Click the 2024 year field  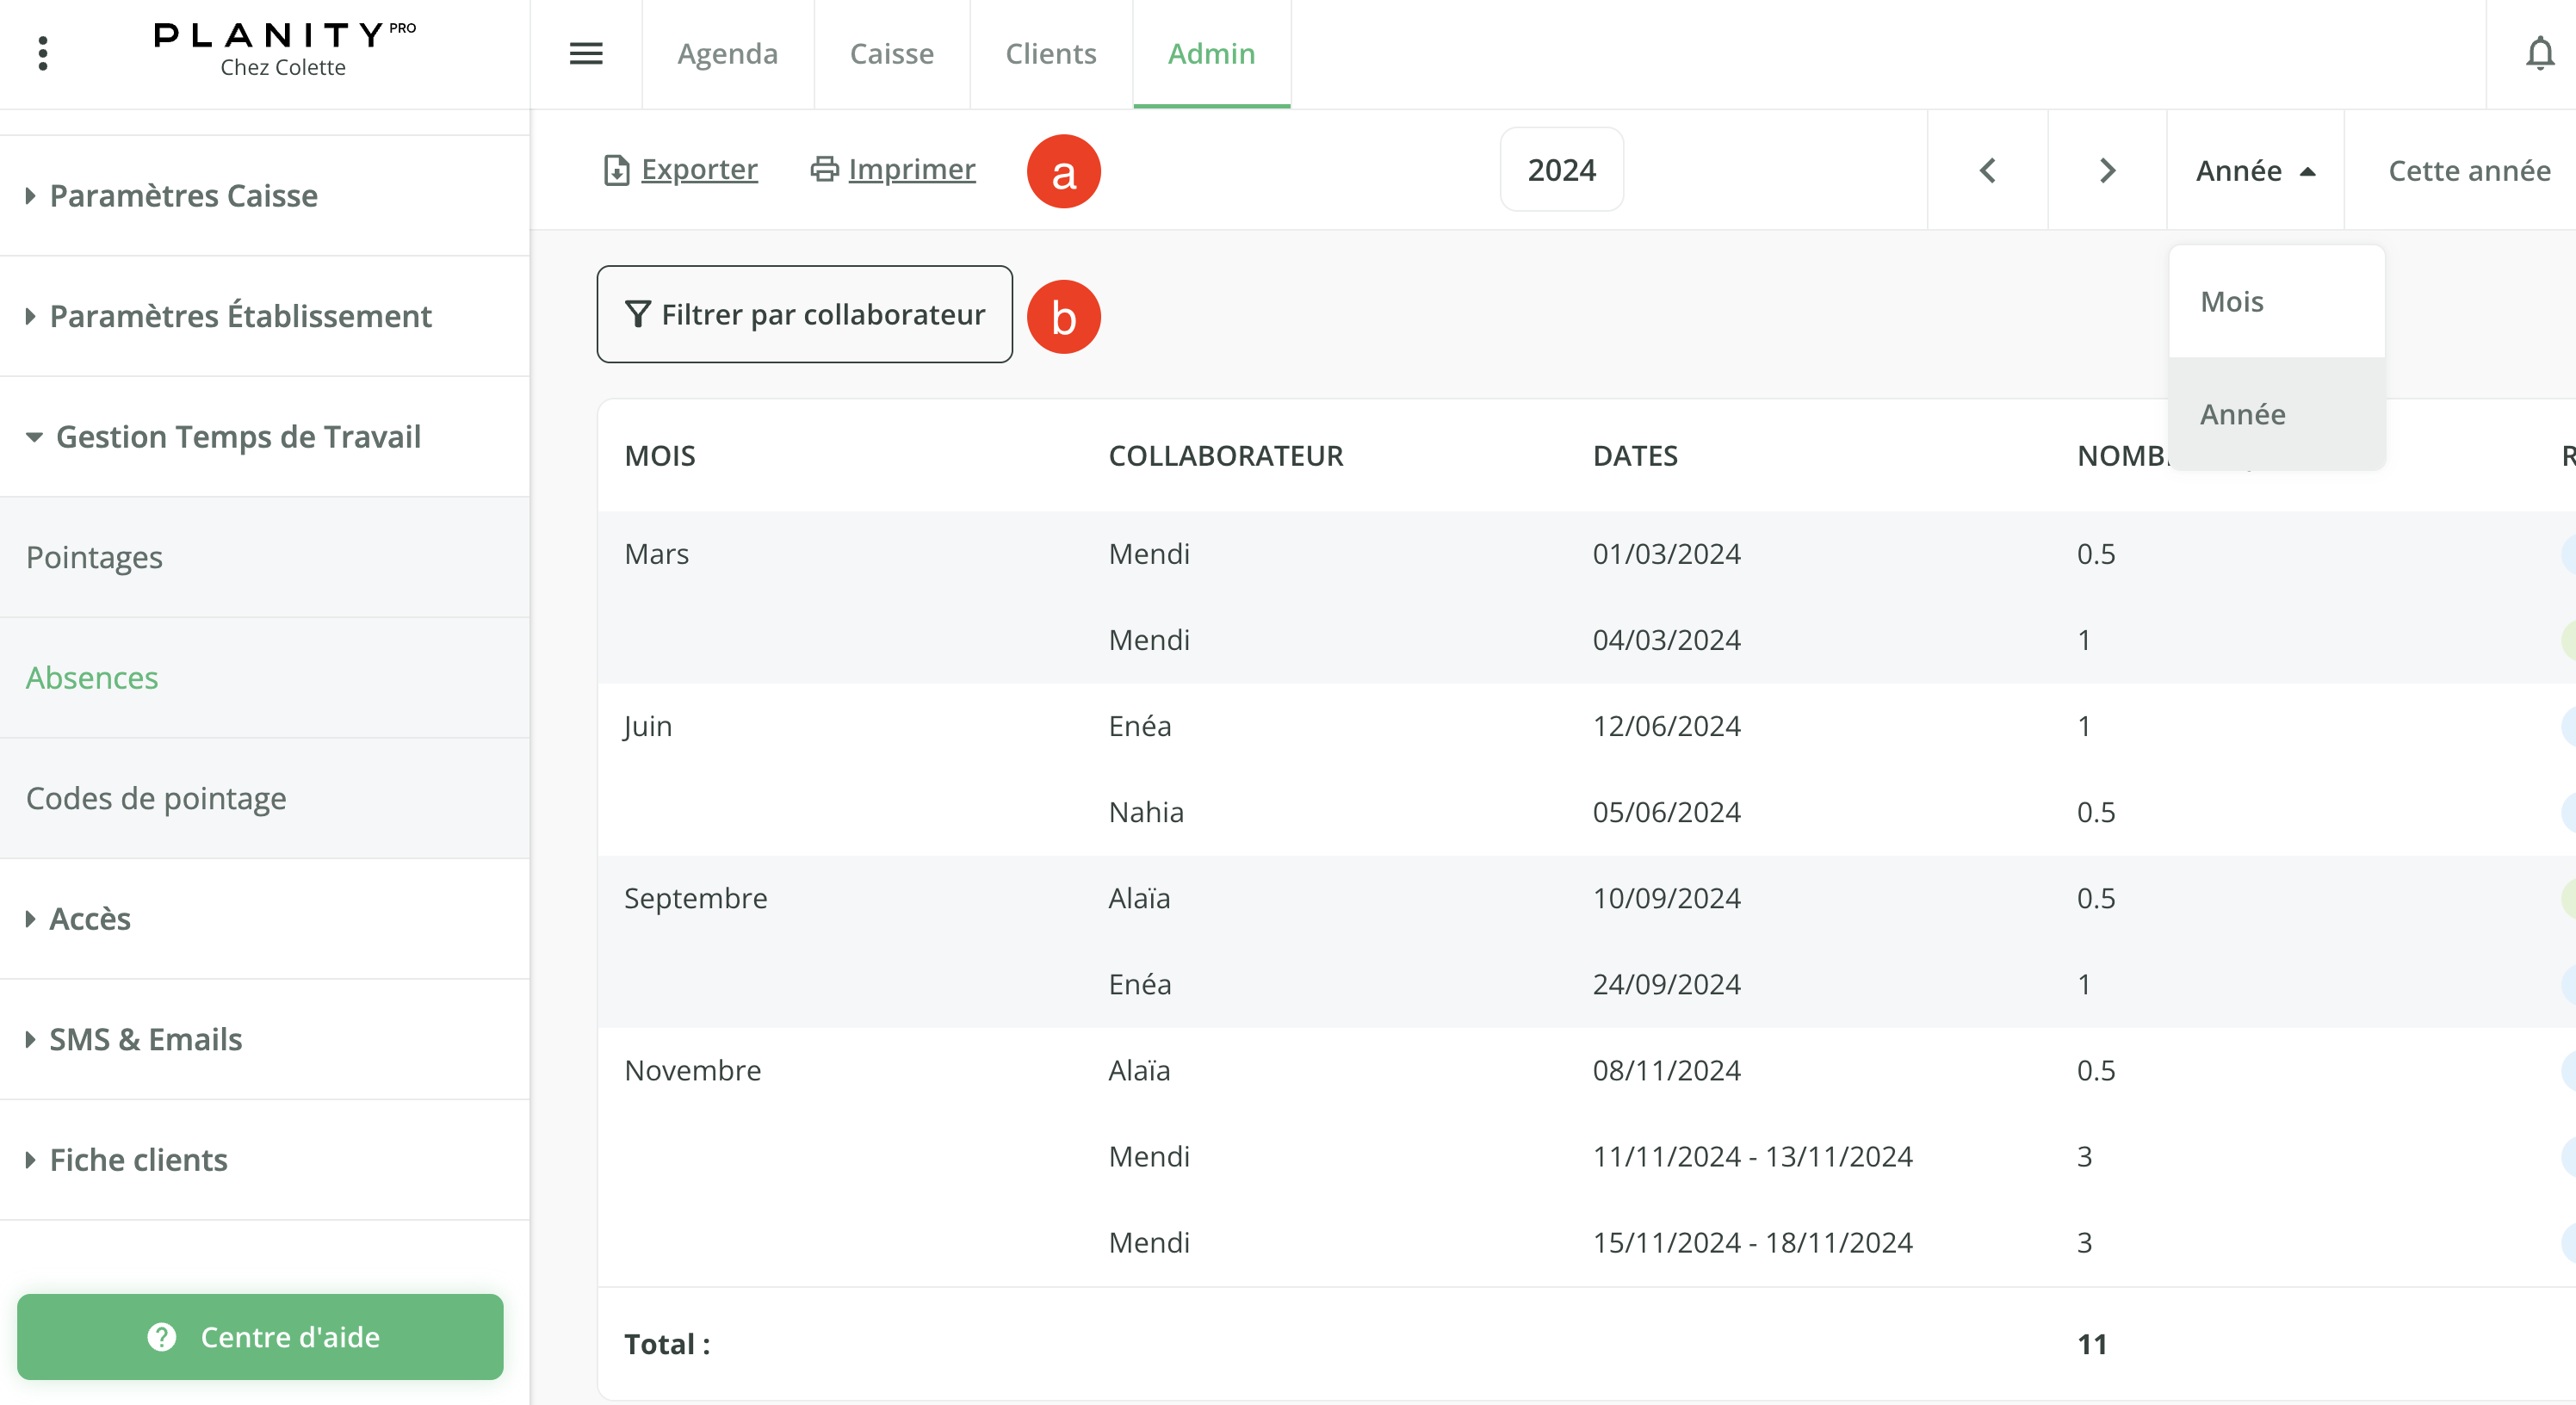click(x=1561, y=170)
